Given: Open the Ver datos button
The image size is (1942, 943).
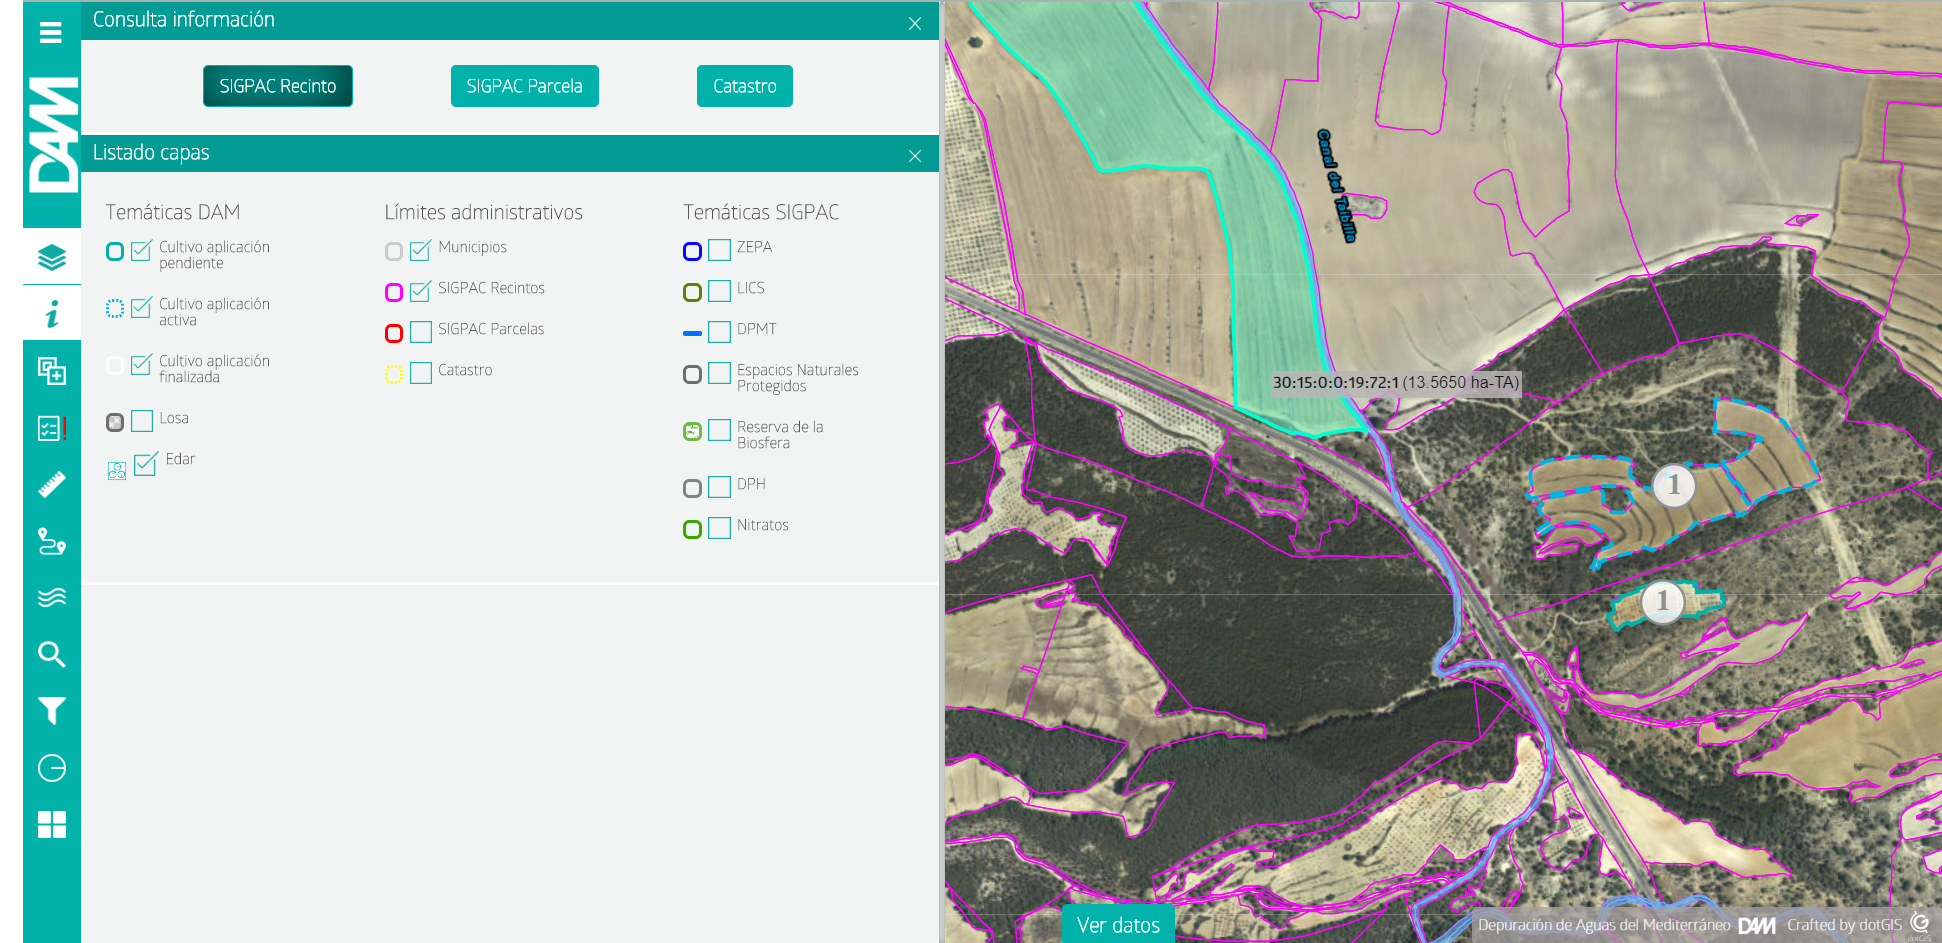Looking at the screenshot, I should click(1118, 925).
